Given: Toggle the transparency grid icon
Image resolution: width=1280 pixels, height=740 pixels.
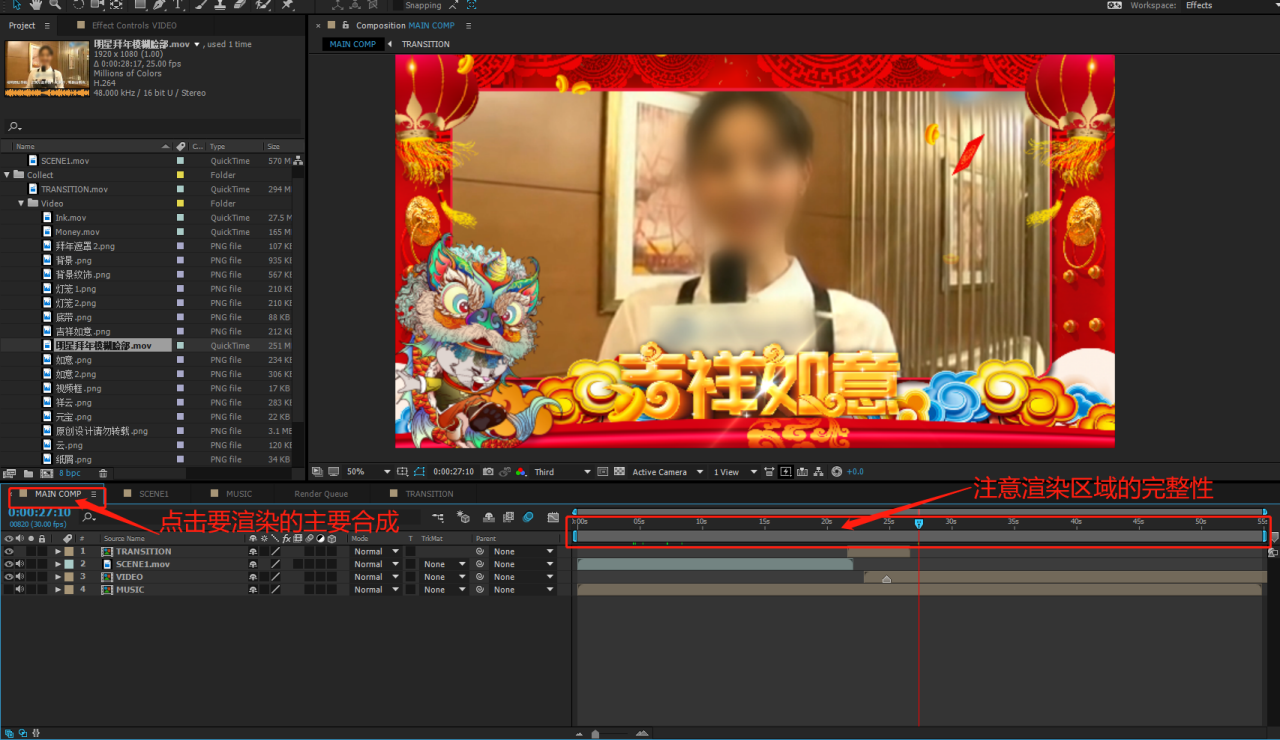Looking at the screenshot, I should (x=619, y=471).
